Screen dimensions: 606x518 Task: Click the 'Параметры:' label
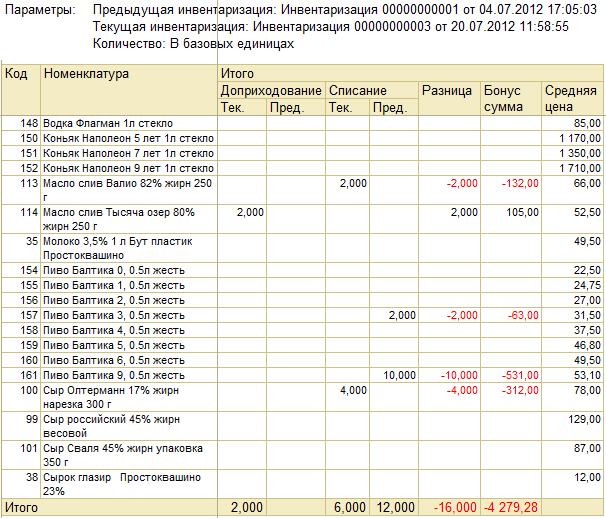41,10
